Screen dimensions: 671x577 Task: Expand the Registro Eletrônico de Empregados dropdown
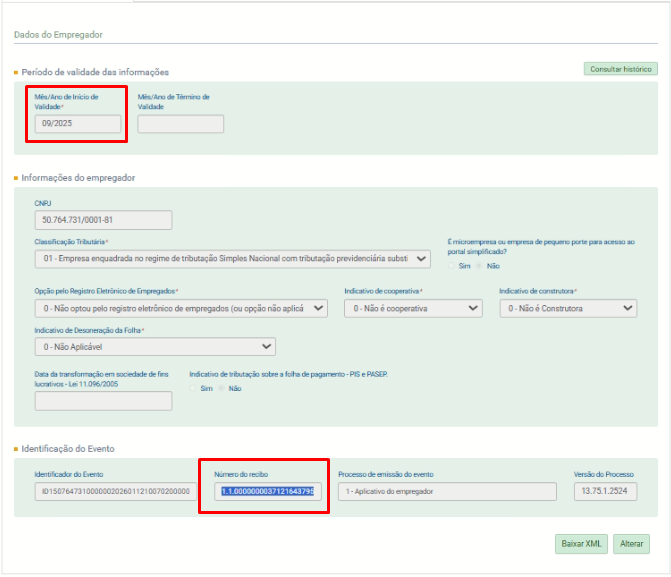coord(181,308)
